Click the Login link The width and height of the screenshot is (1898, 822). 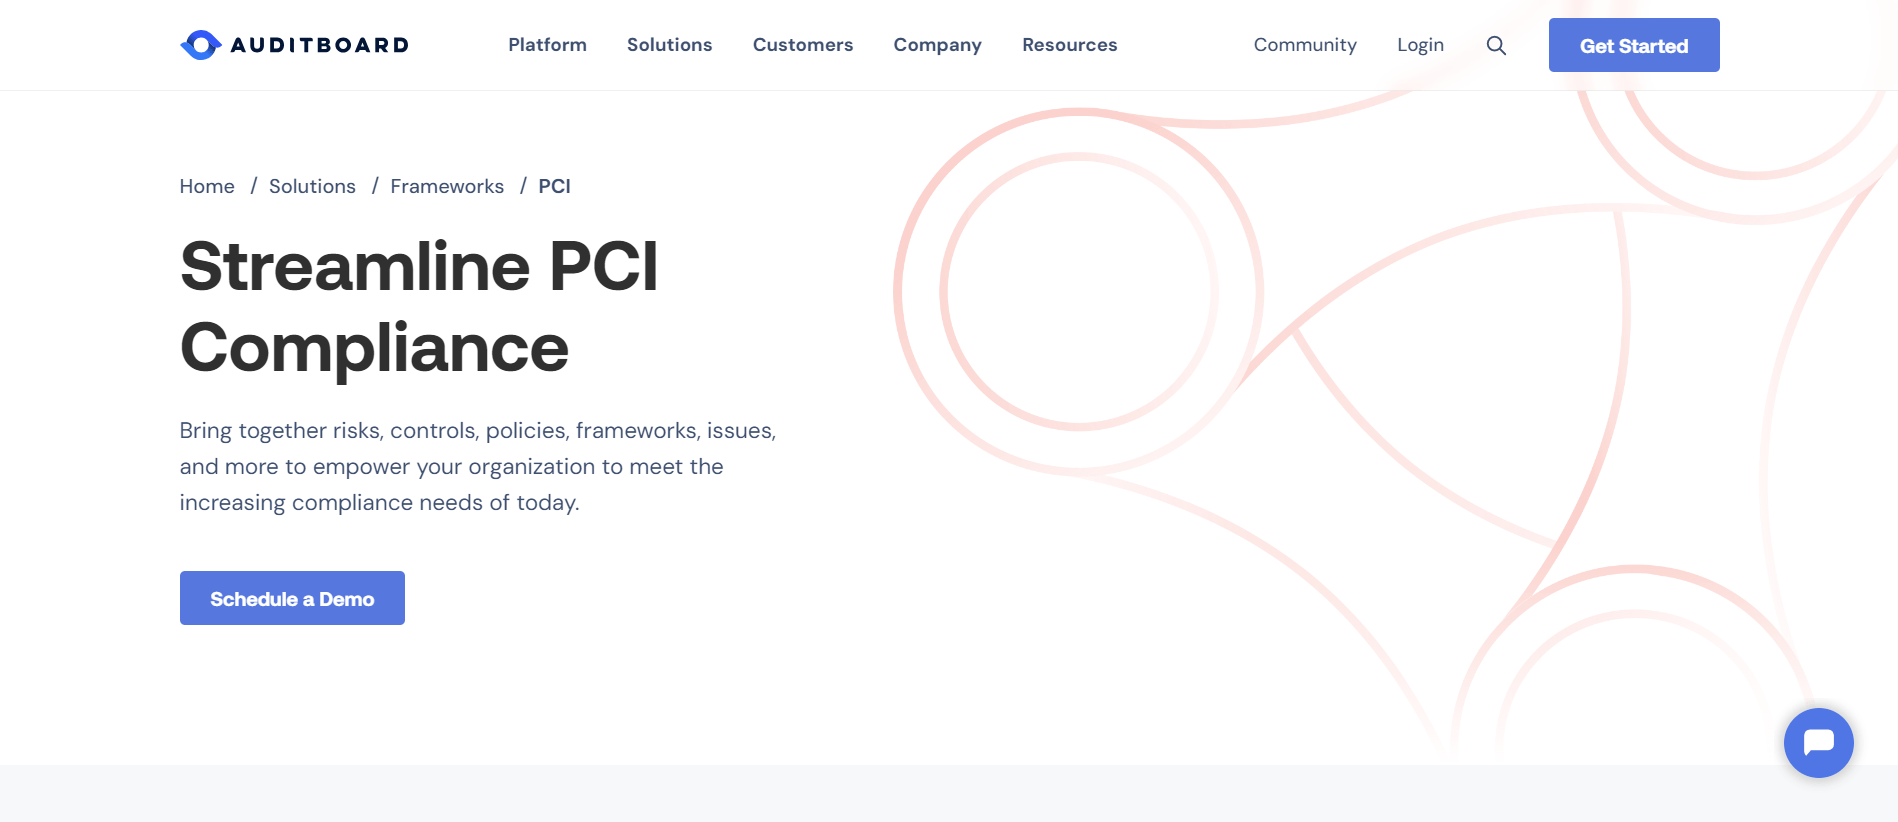(1420, 45)
